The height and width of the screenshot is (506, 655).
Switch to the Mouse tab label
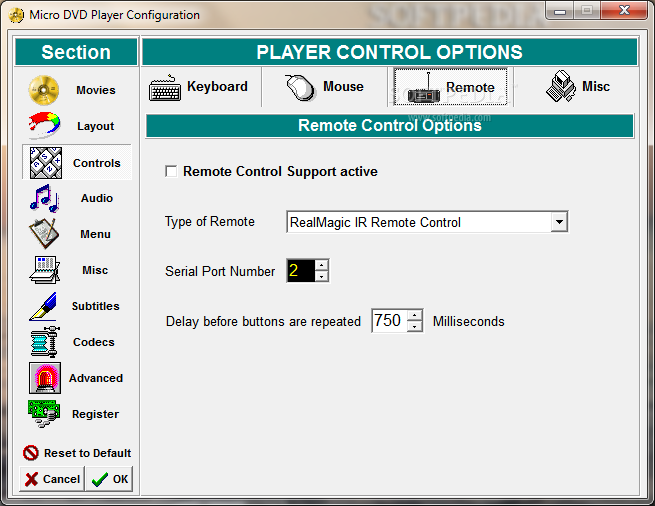(343, 86)
